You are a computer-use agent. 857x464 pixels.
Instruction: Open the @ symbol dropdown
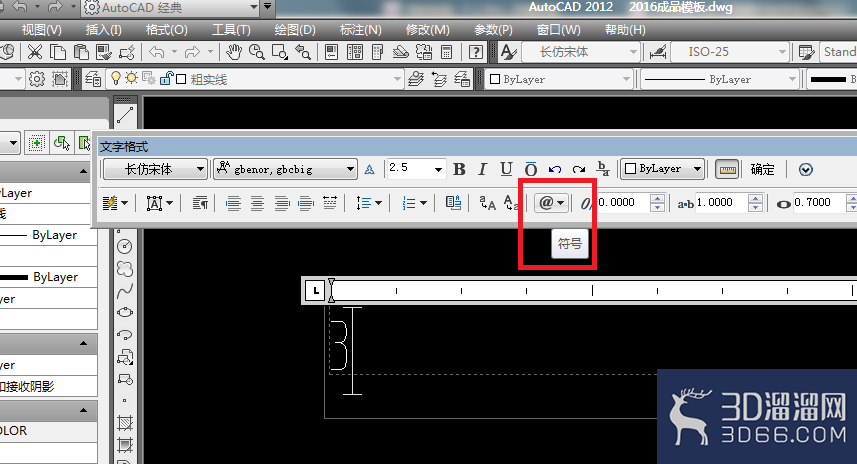(551, 203)
